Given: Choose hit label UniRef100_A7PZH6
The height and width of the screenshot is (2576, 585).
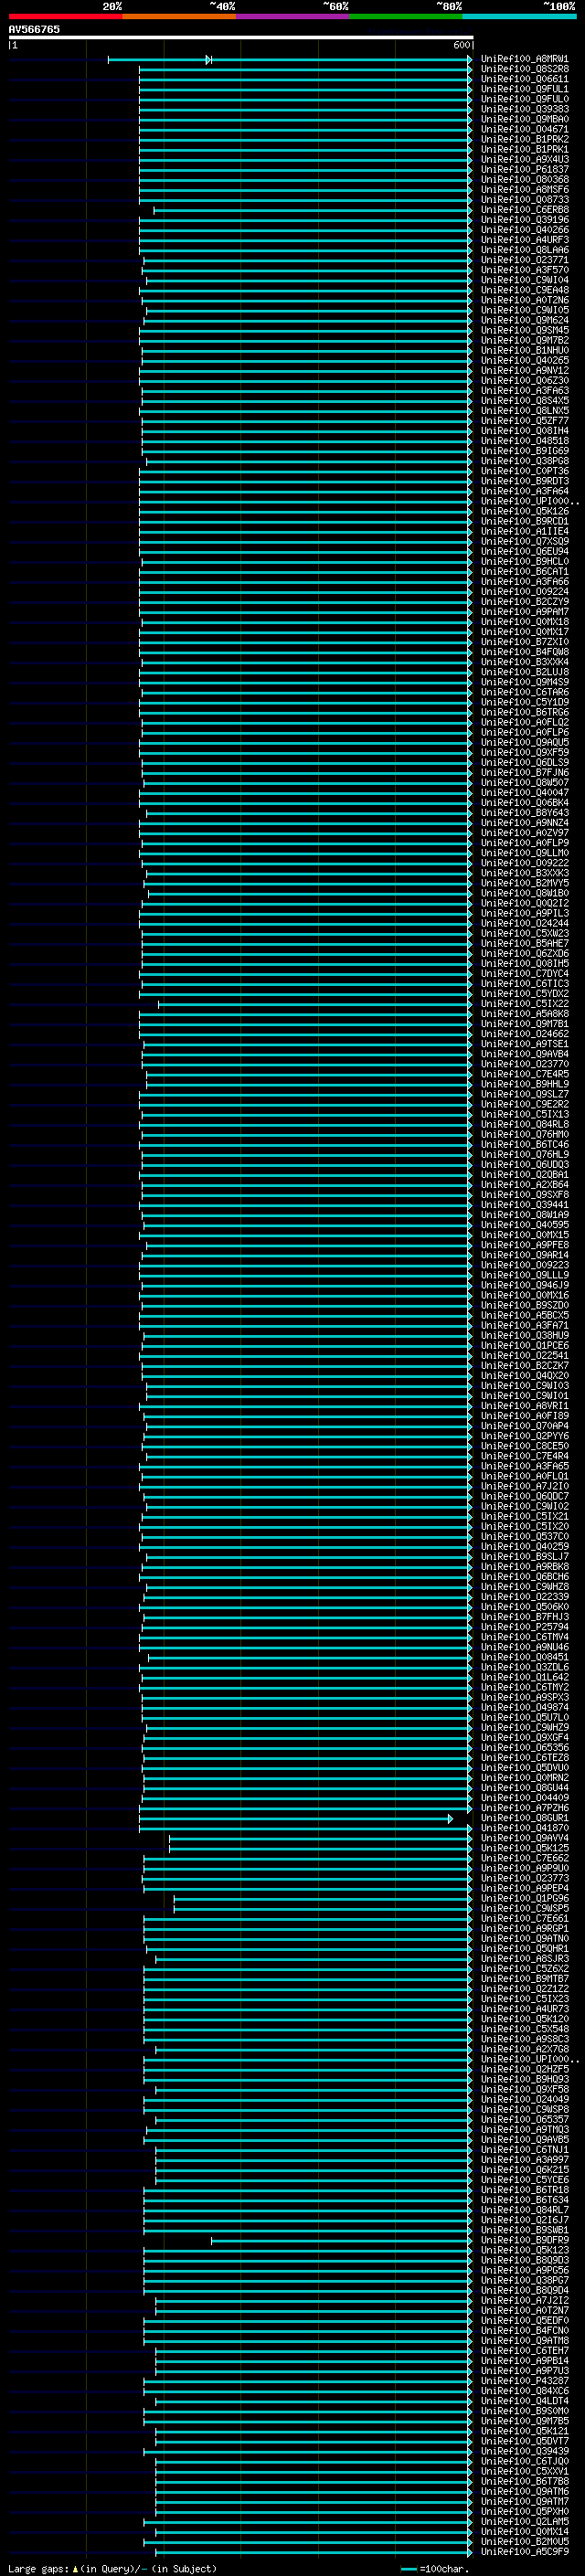Looking at the screenshot, I should (x=524, y=1808).
